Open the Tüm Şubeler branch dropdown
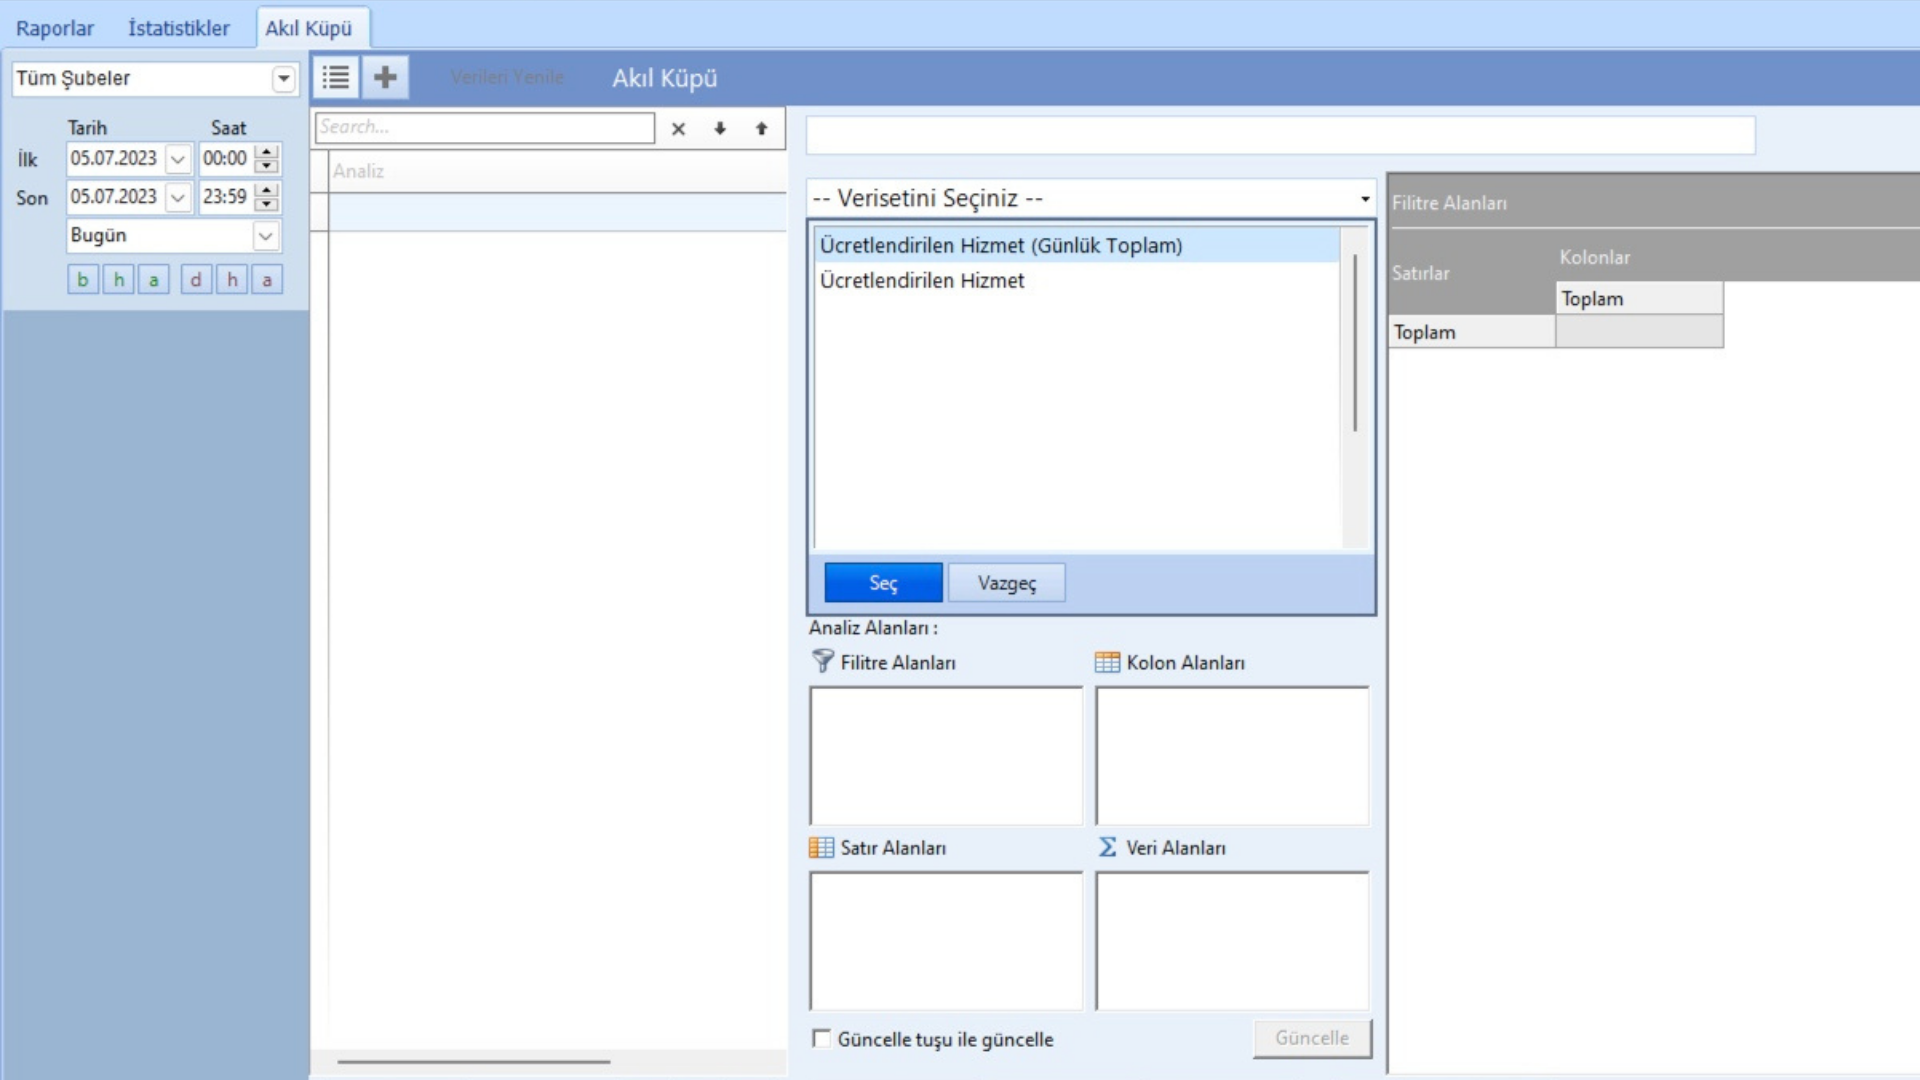This screenshot has height=1080, width=1920. click(x=284, y=78)
